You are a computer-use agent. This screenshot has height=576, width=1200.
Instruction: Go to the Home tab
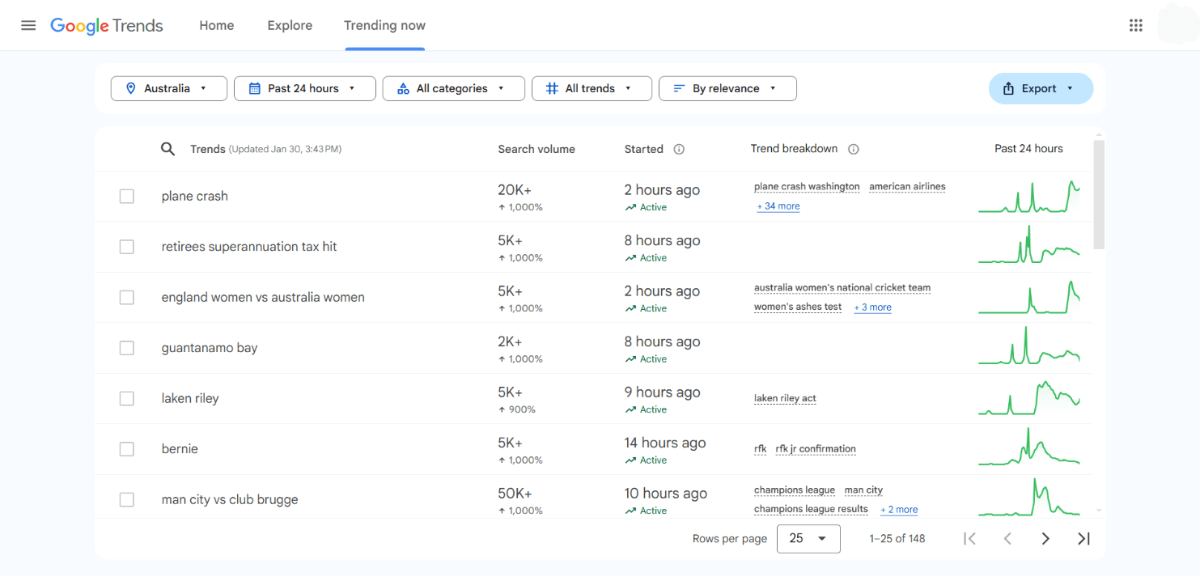[x=216, y=25]
